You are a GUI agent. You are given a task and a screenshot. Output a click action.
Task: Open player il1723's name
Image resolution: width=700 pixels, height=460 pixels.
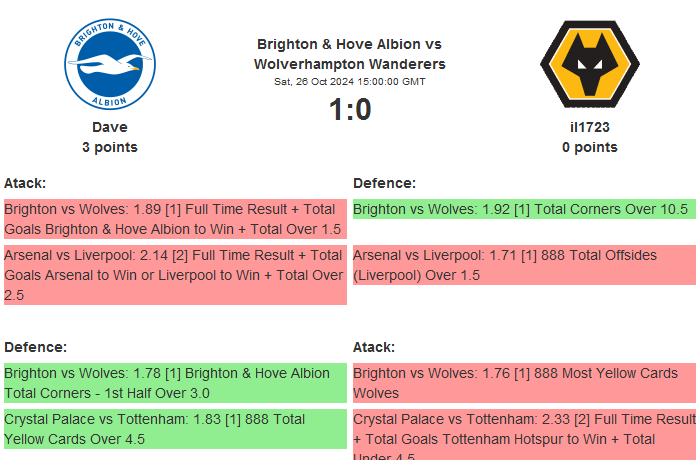(589, 127)
